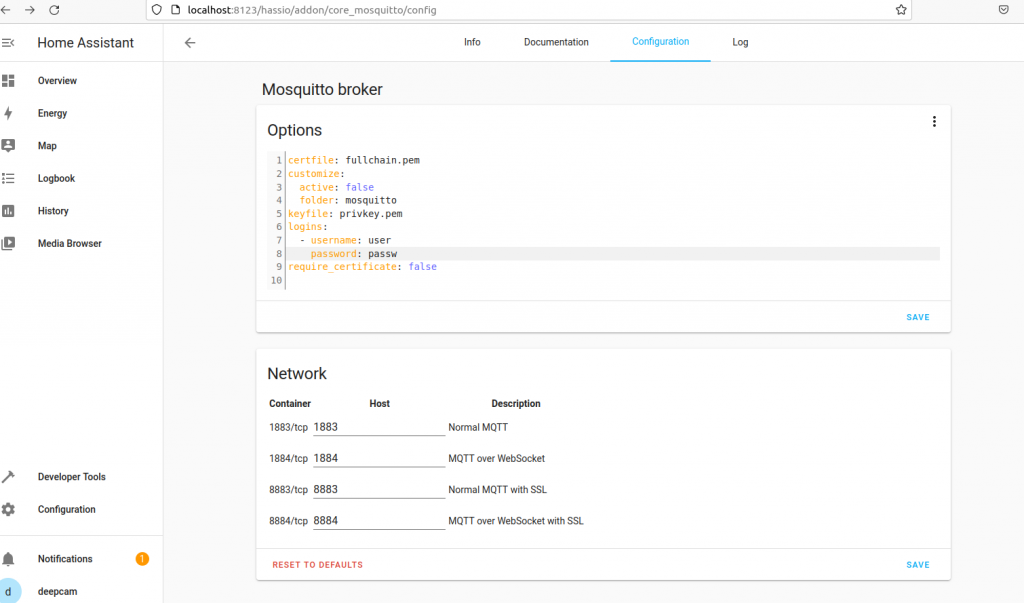Image resolution: width=1024 pixels, height=603 pixels.
Task: Click the 'keyfile: privkey.pem' line
Action: click(x=345, y=214)
